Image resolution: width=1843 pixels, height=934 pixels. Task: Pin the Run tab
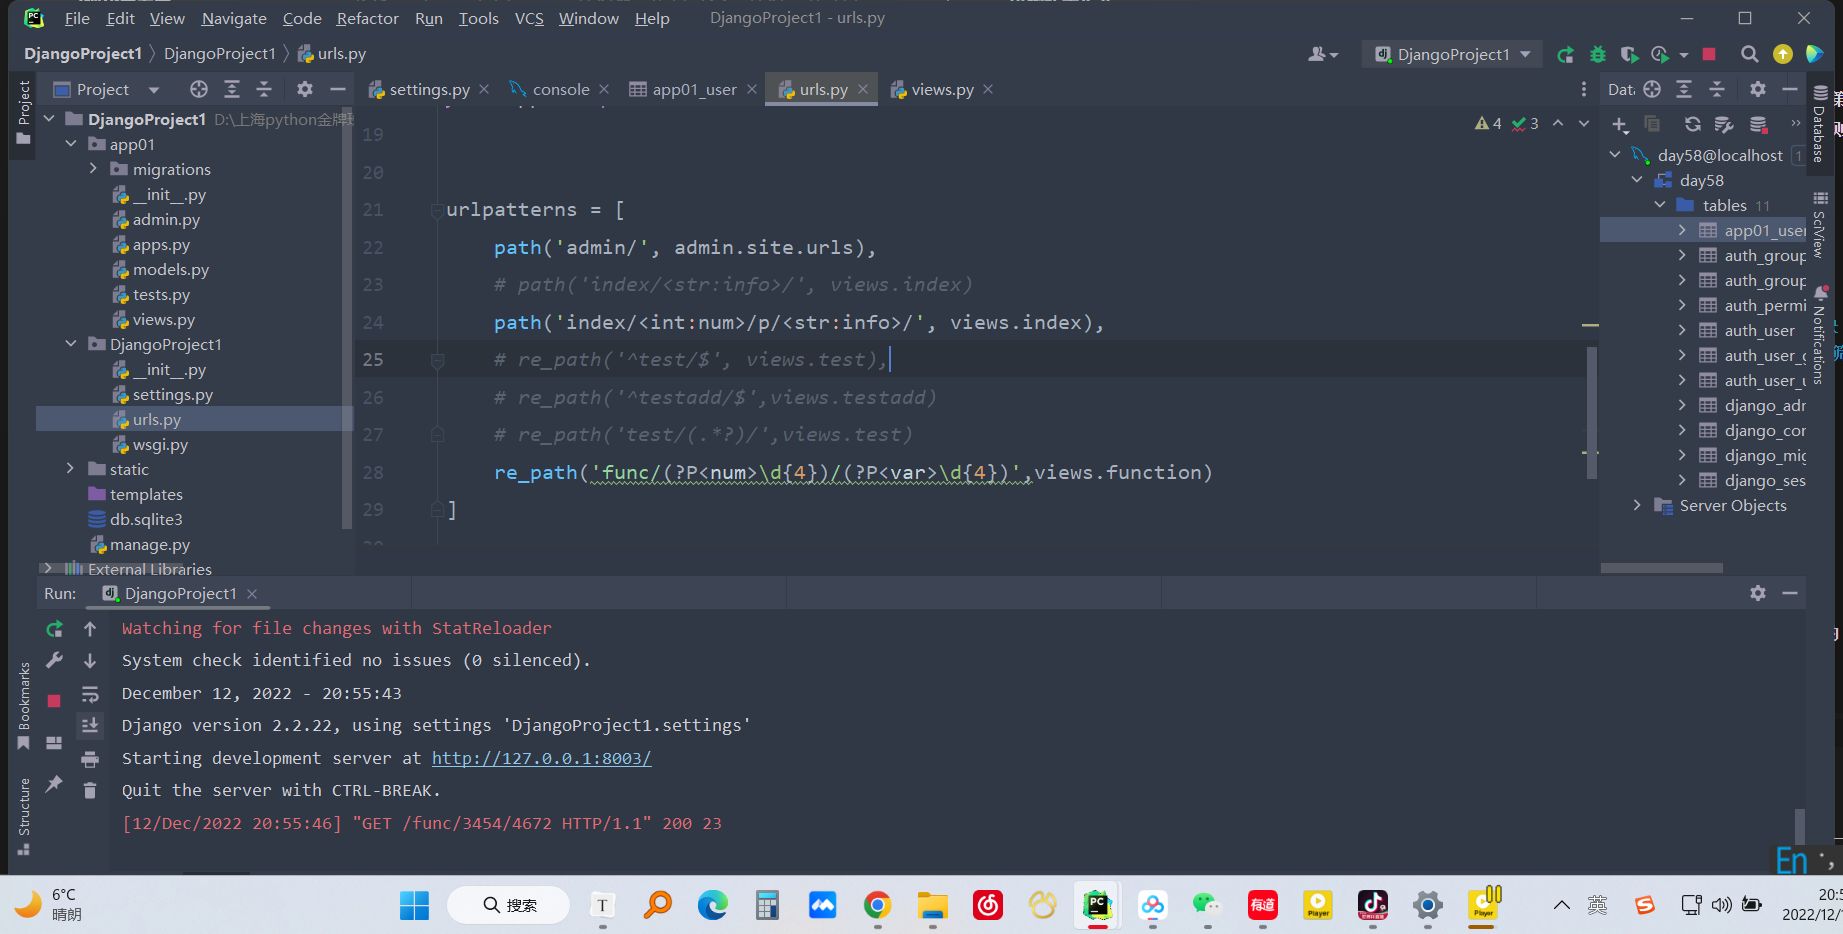tap(55, 784)
